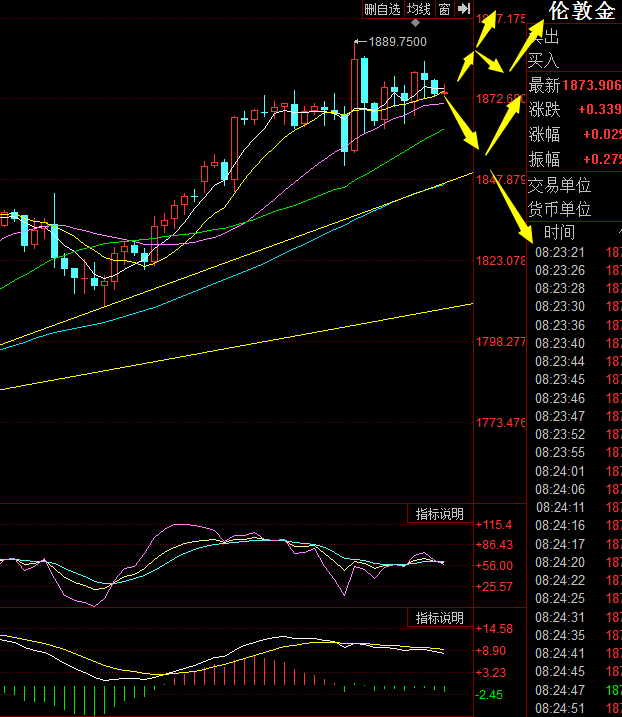The width and height of the screenshot is (622, 717).
Task: Open the 均线 moving average option
Action: tap(419, 9)
